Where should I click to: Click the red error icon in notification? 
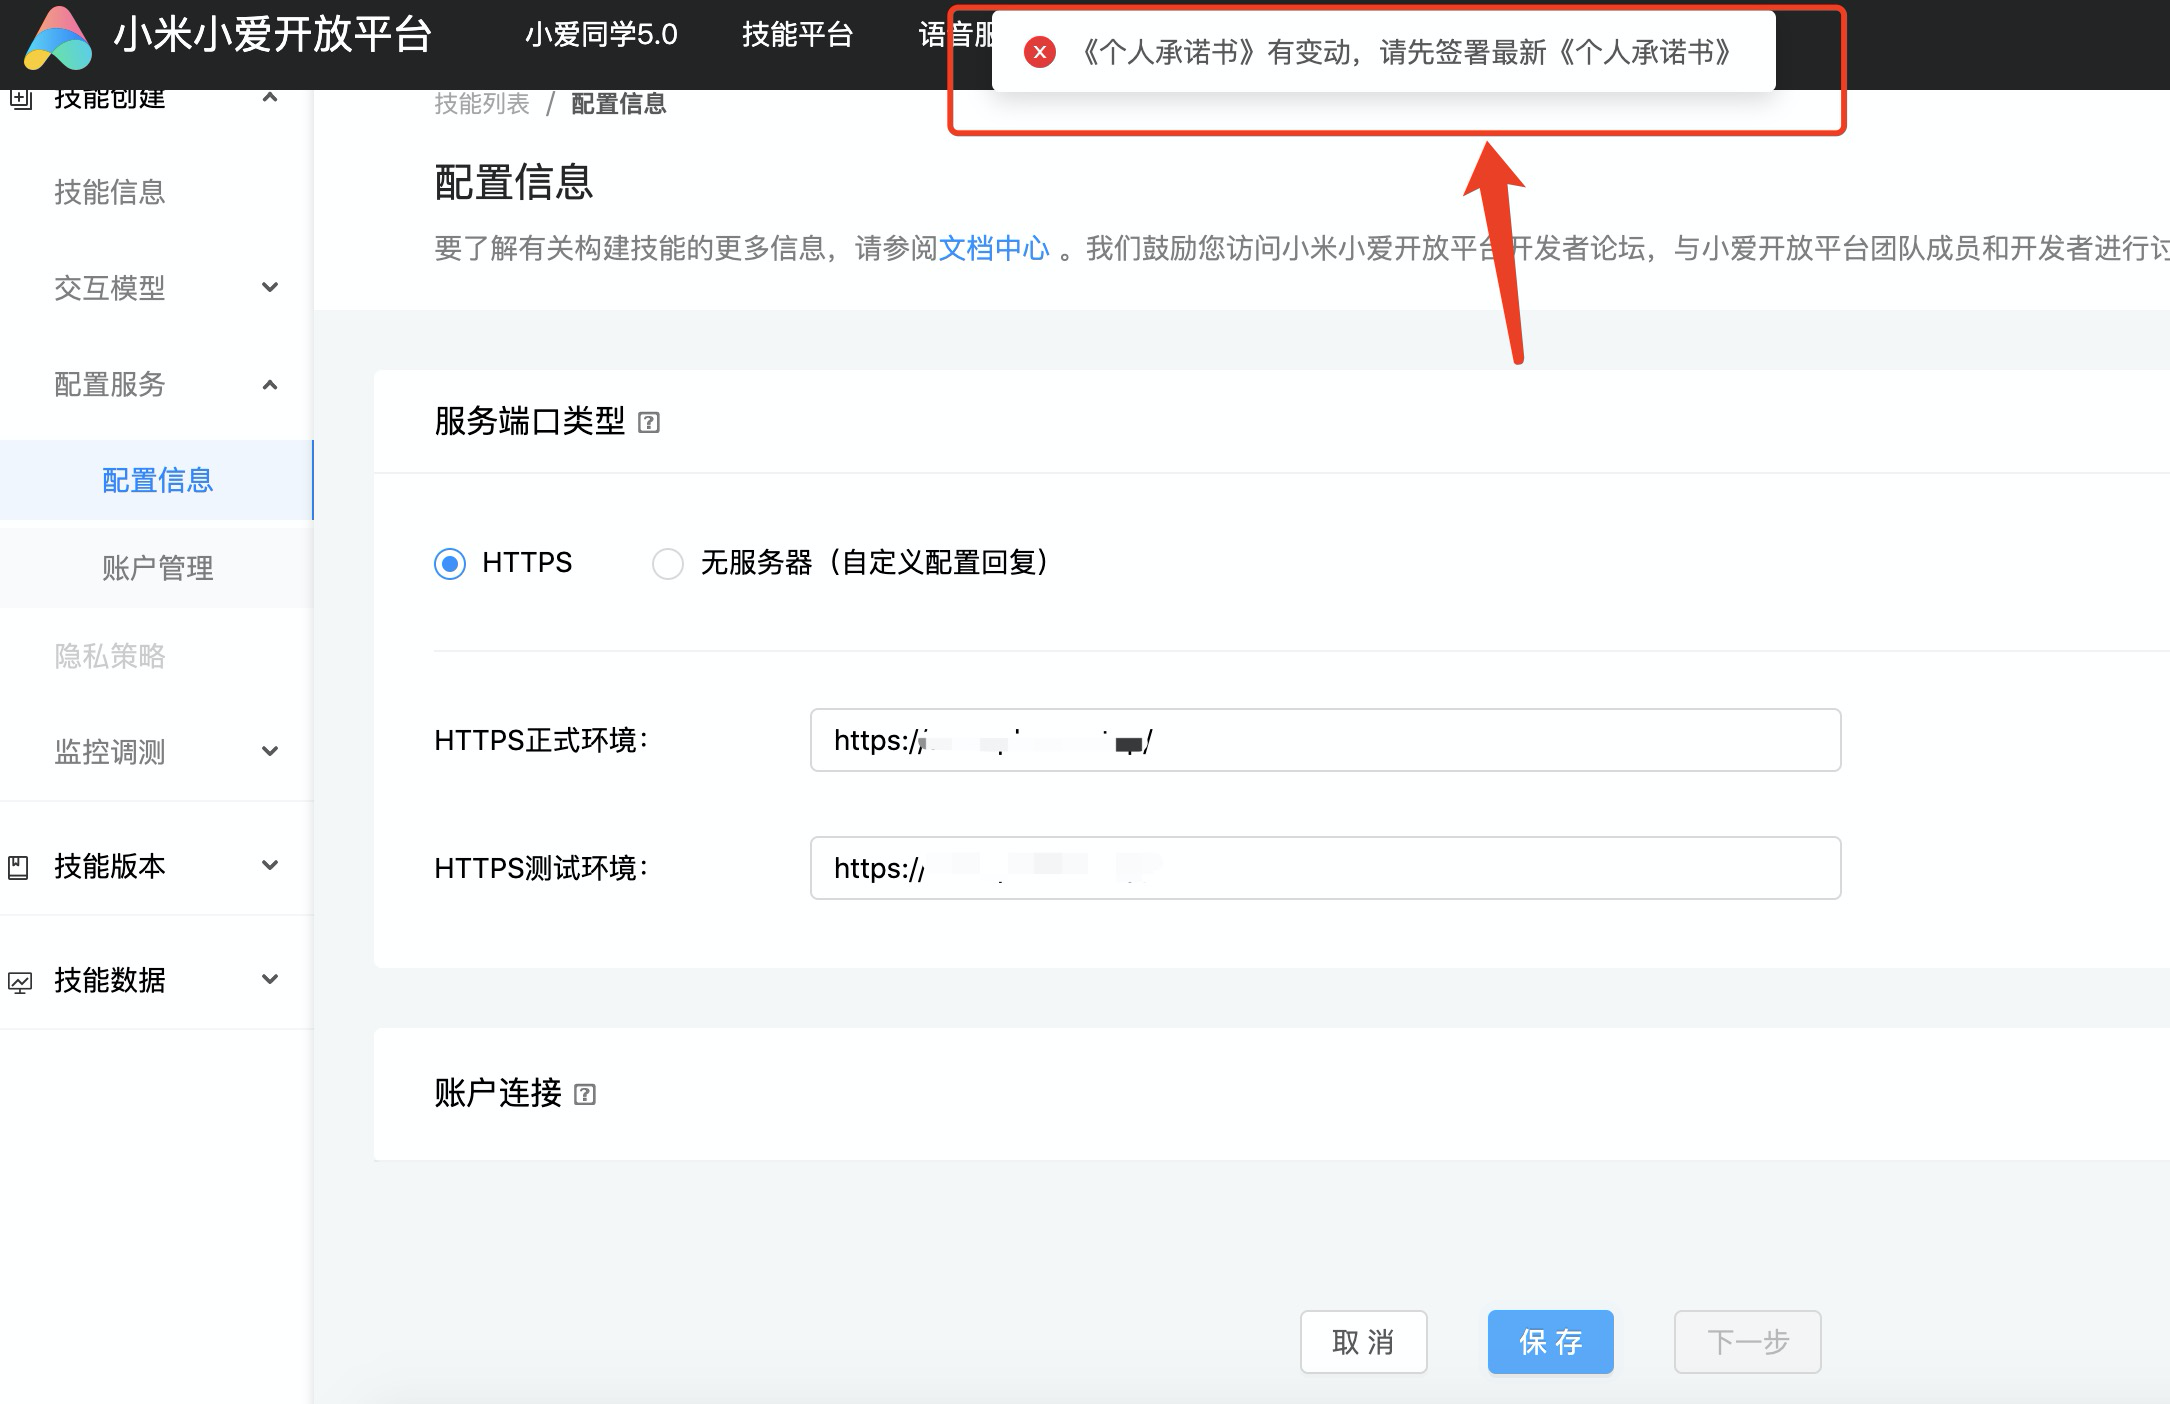tap(1040, 52)
